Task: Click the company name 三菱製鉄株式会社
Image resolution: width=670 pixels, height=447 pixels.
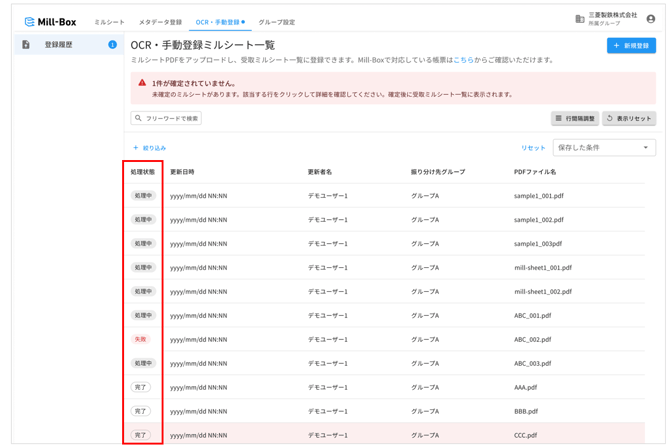Action: (613, 15)
